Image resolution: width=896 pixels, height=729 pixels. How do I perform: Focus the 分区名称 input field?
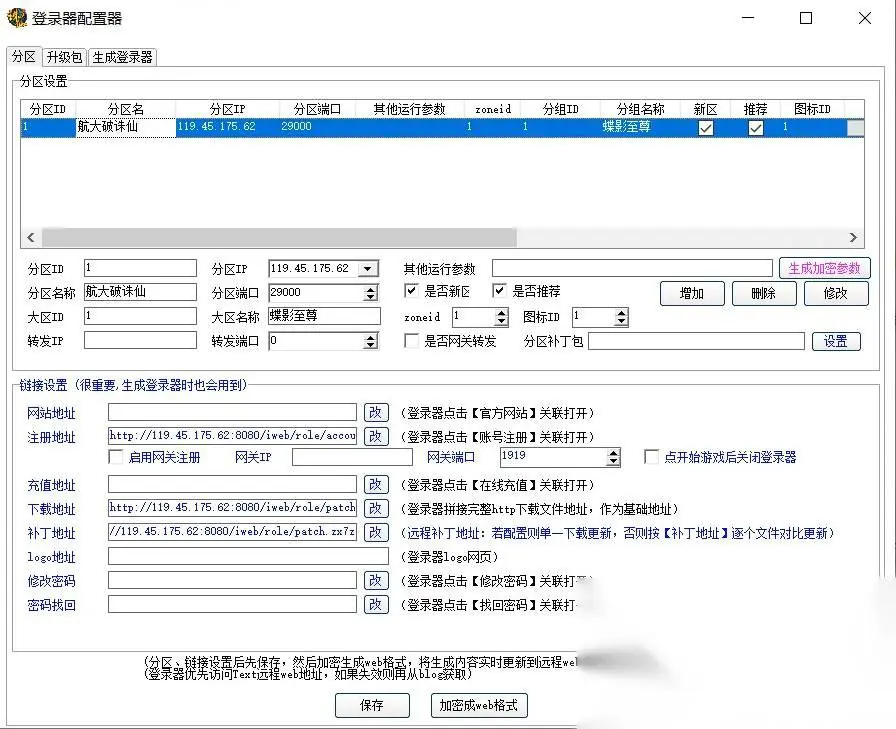(140, 292)
